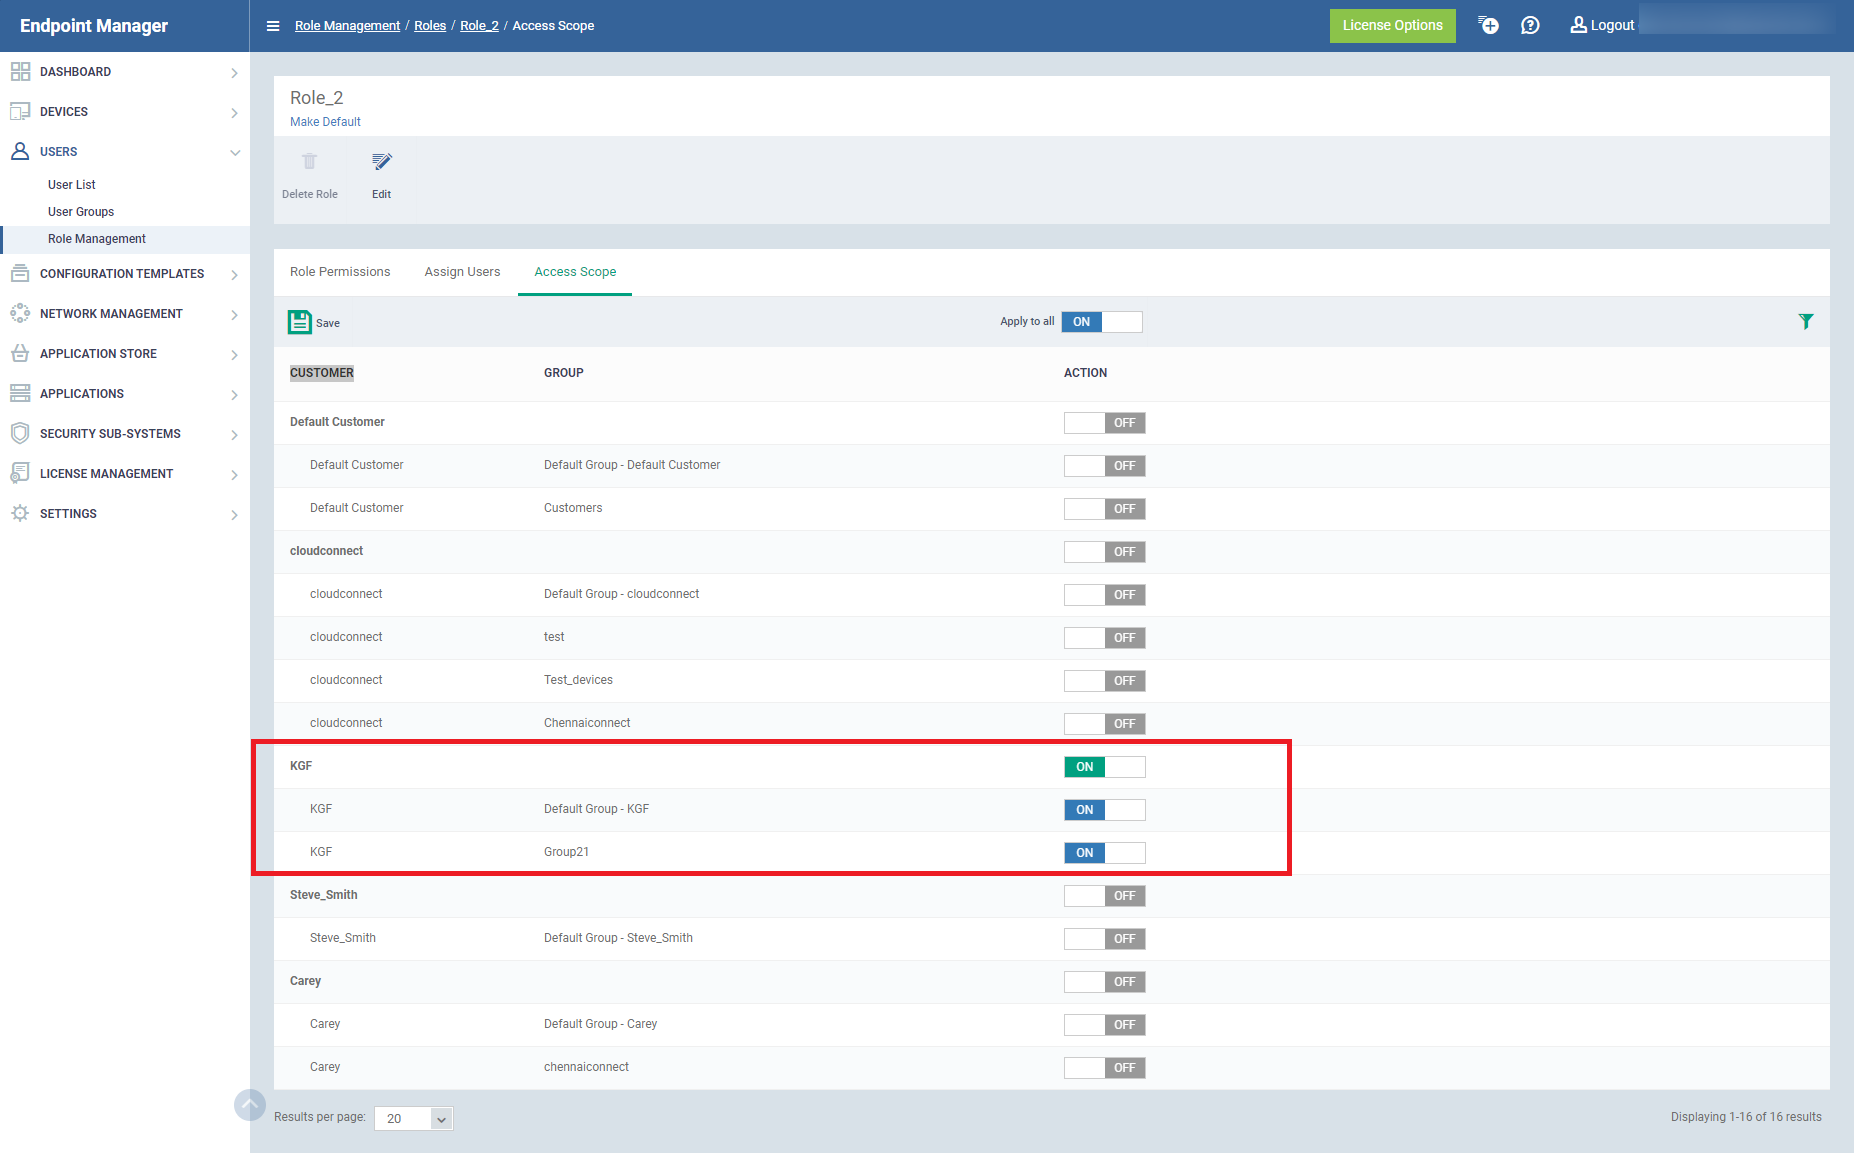Click the Save label text

(x=328, y=323)
